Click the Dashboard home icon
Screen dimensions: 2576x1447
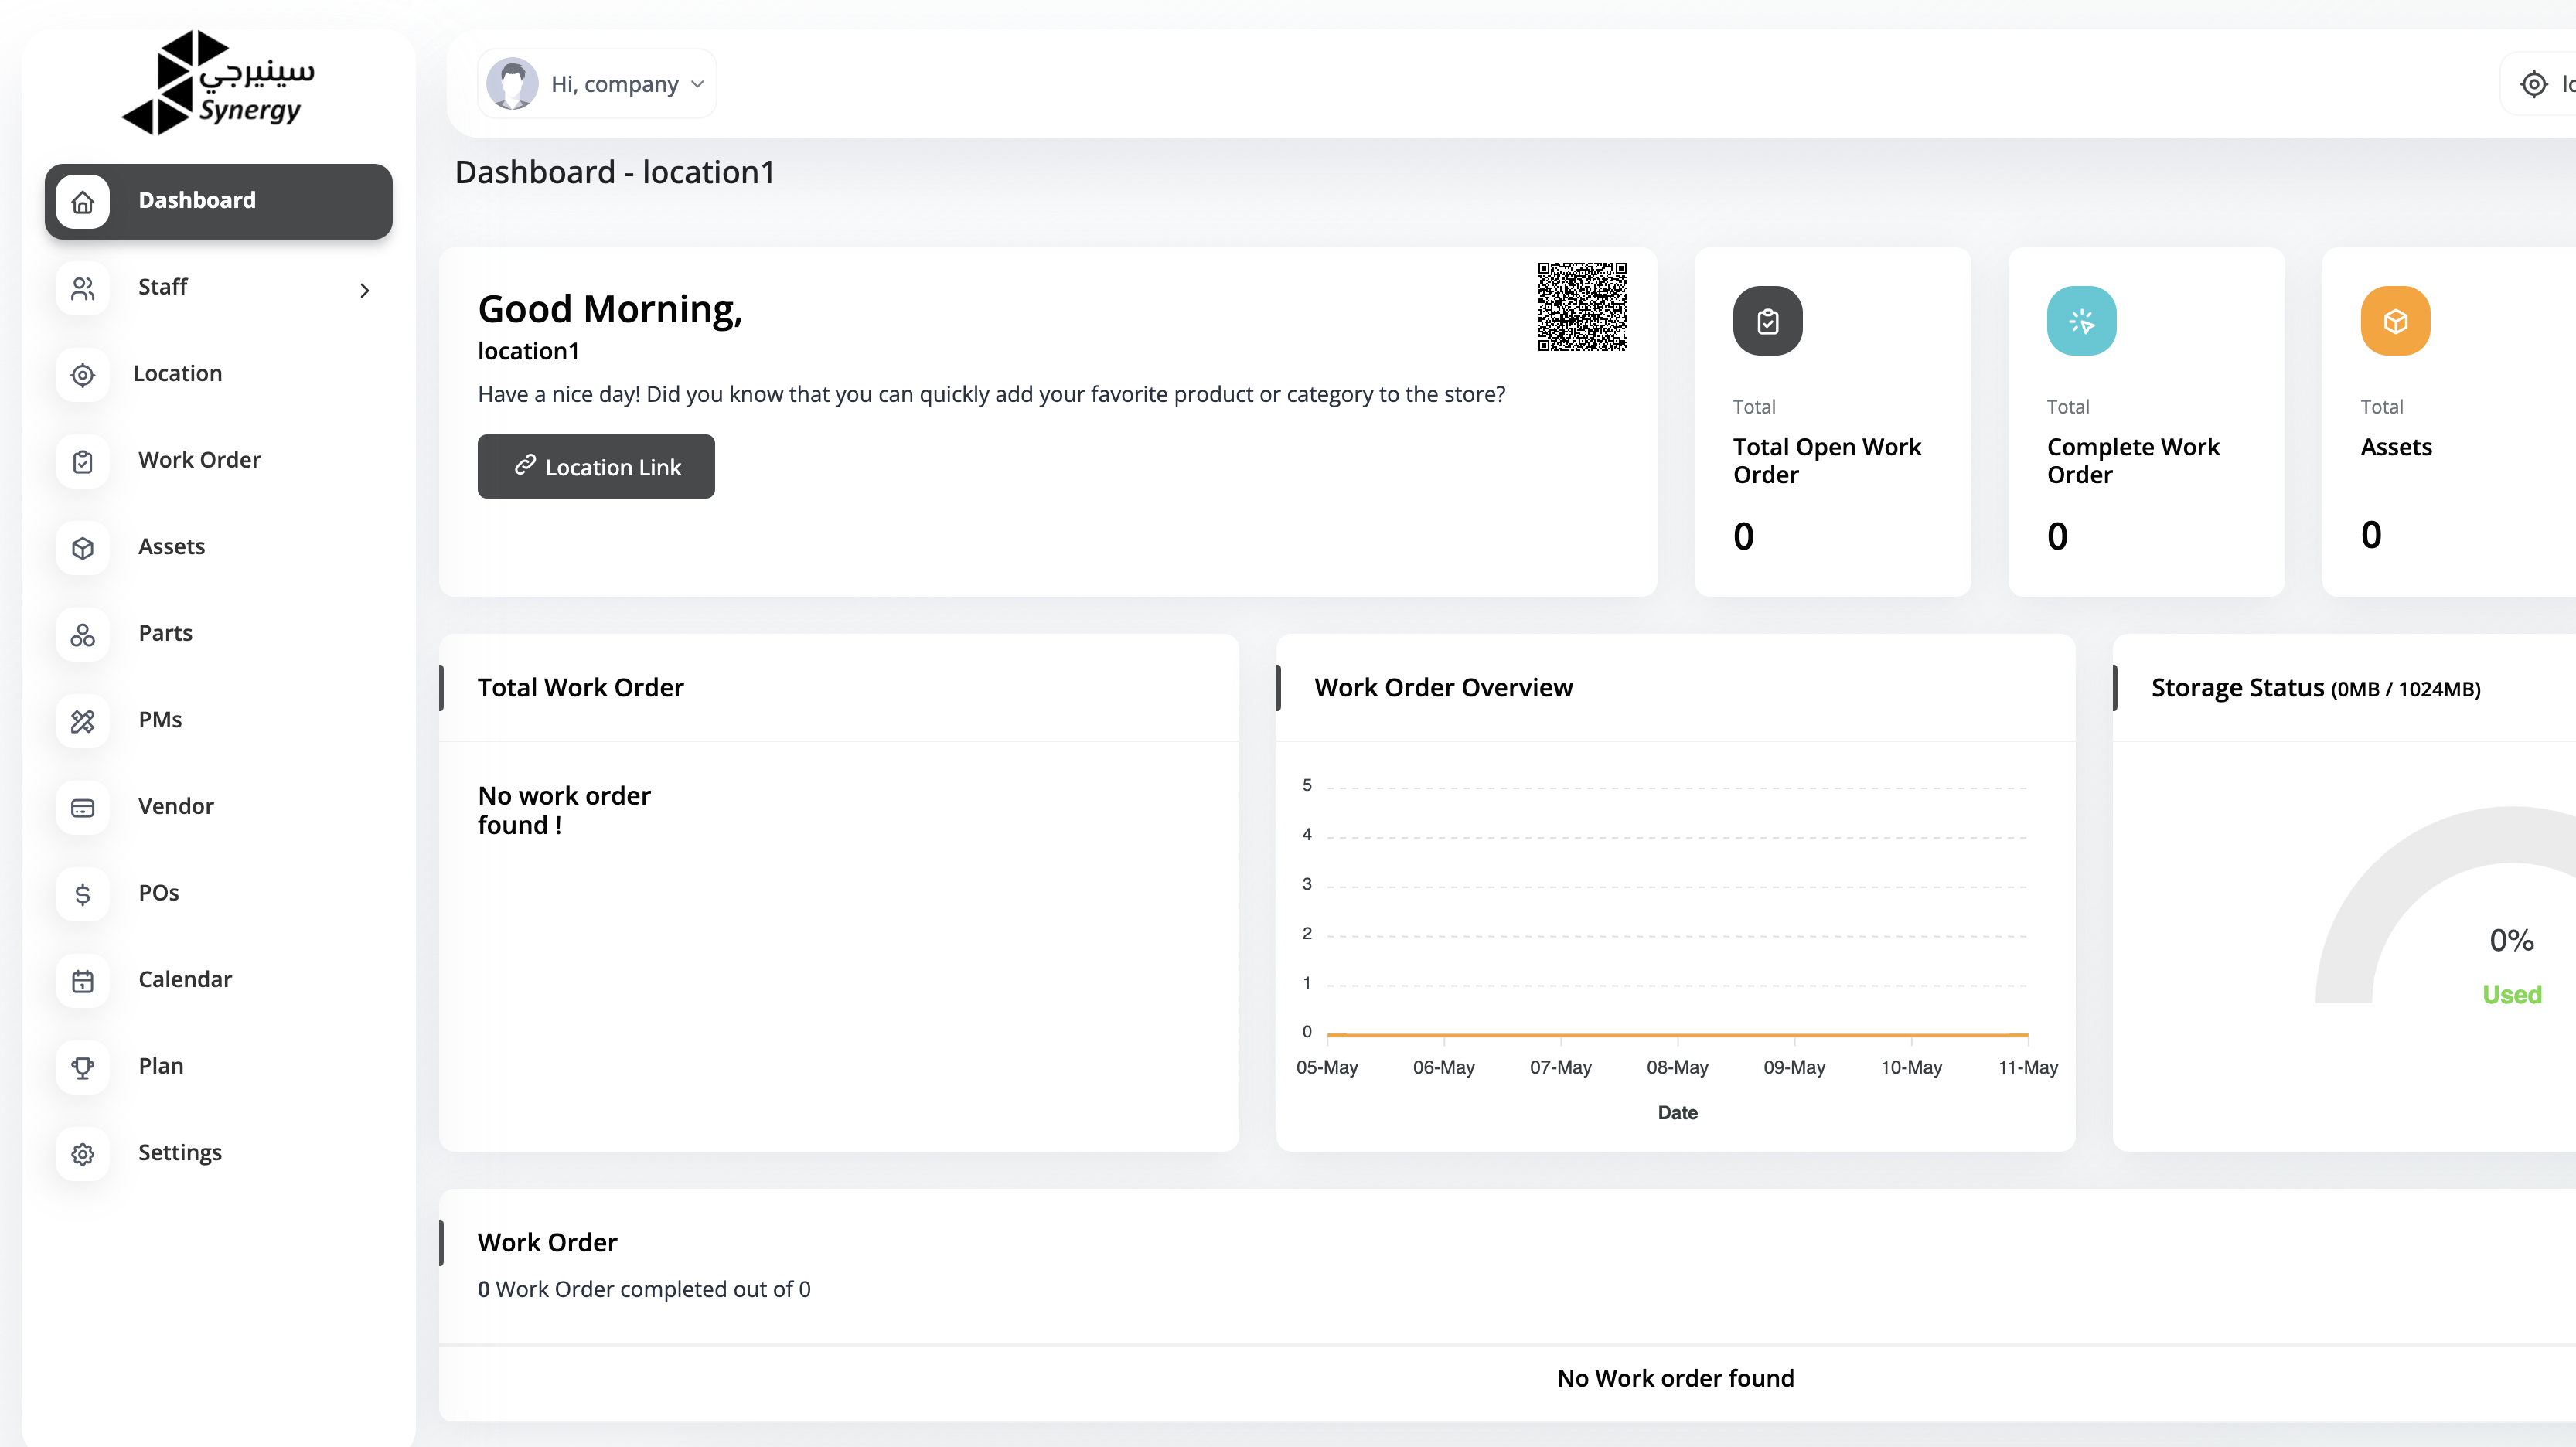[x=83, y=201]
